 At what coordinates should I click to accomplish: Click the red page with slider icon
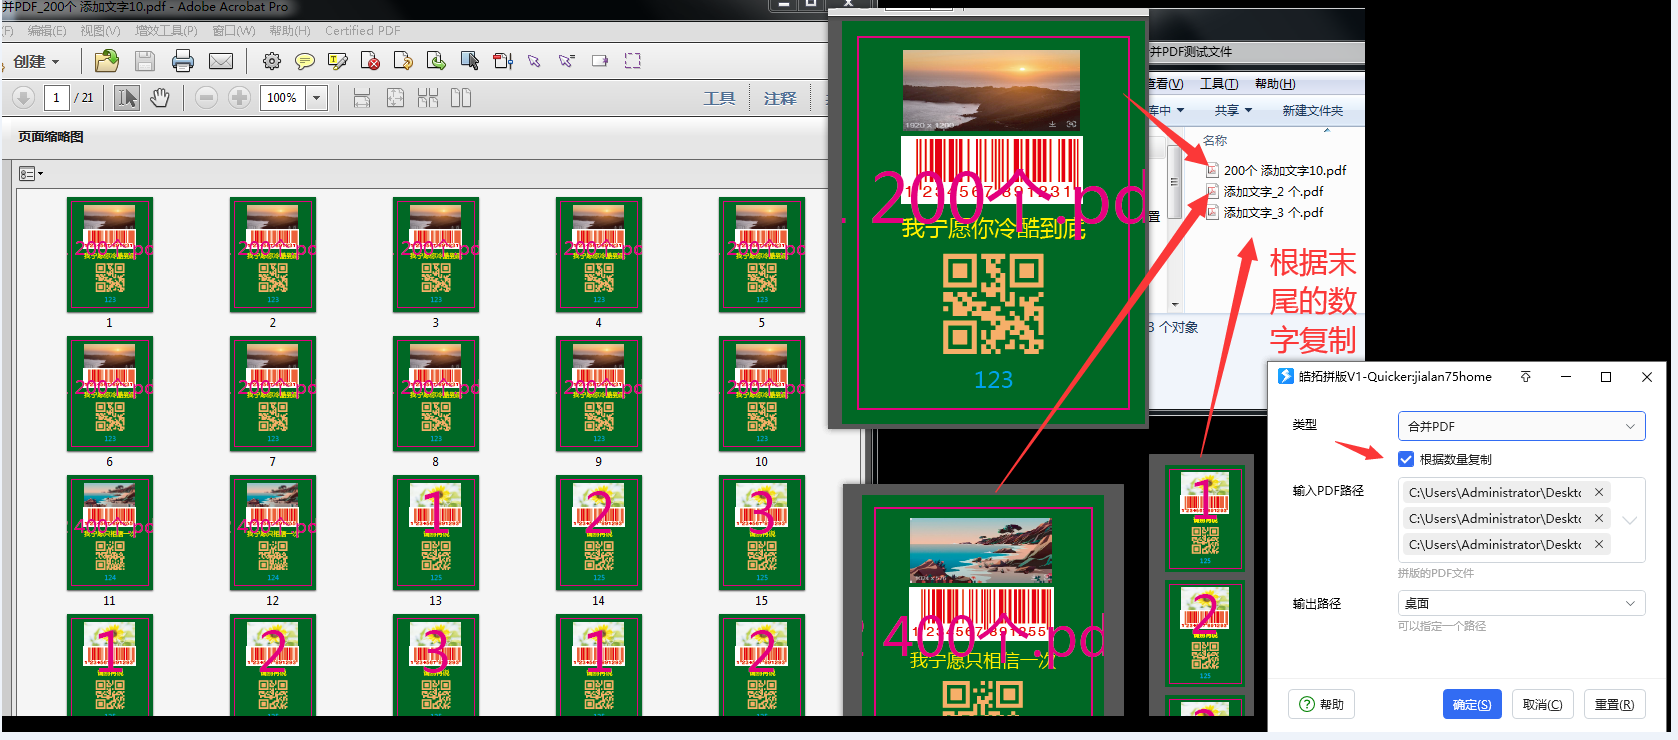(x=503, y=61)
